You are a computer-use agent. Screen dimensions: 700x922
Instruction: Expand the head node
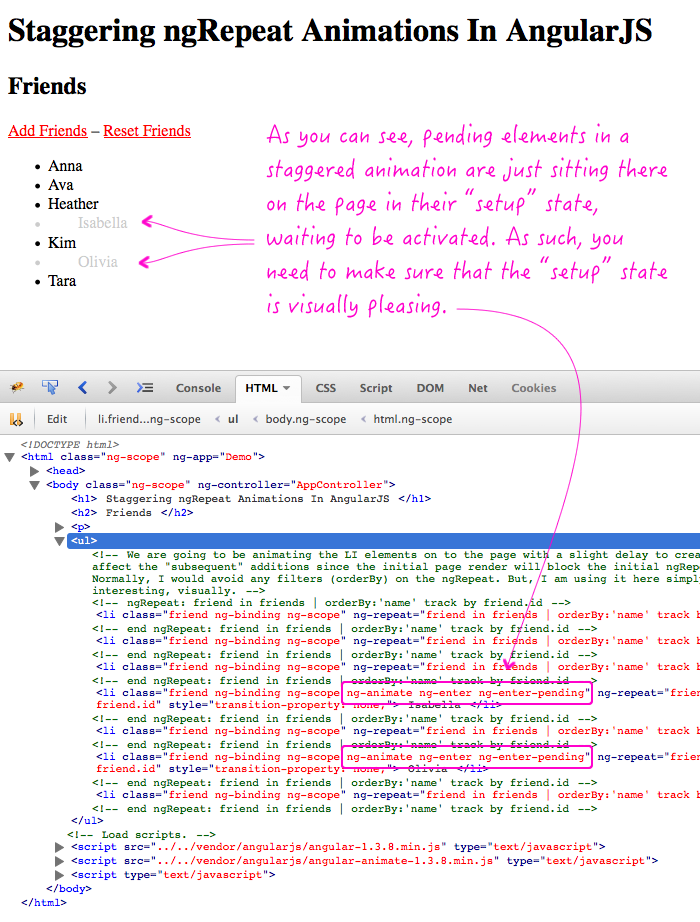pos(35,471)
